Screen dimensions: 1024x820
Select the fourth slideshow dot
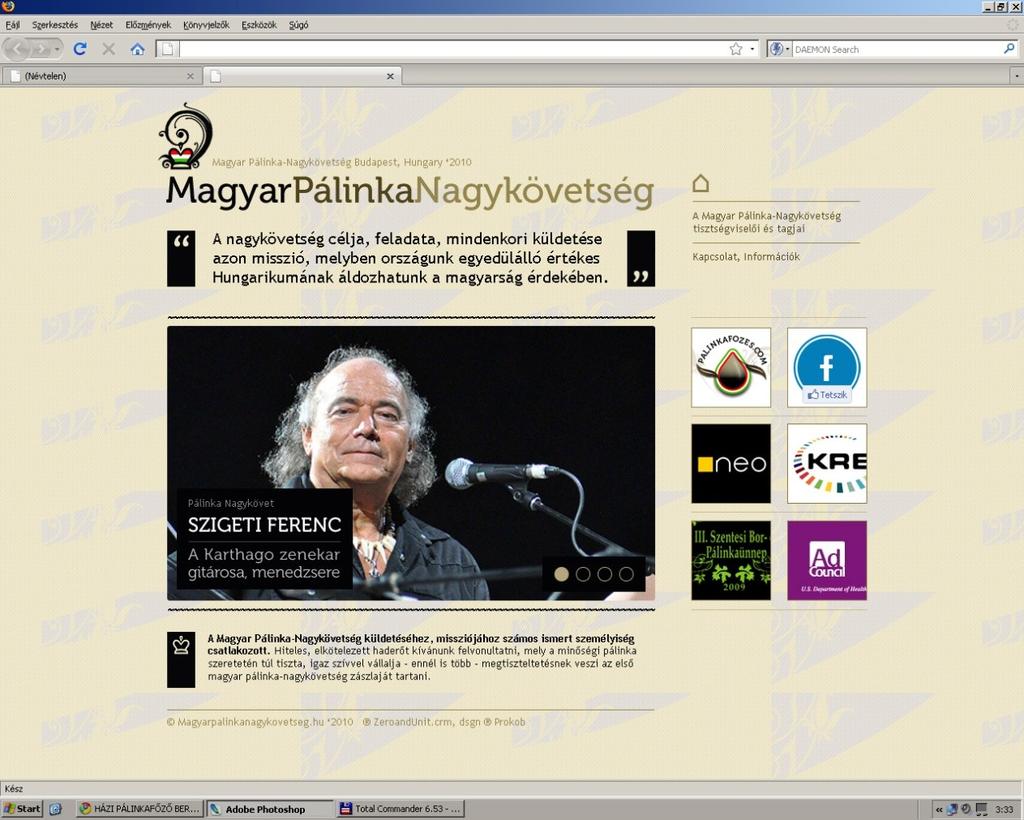pyautogui.click(x=626, y=574)
